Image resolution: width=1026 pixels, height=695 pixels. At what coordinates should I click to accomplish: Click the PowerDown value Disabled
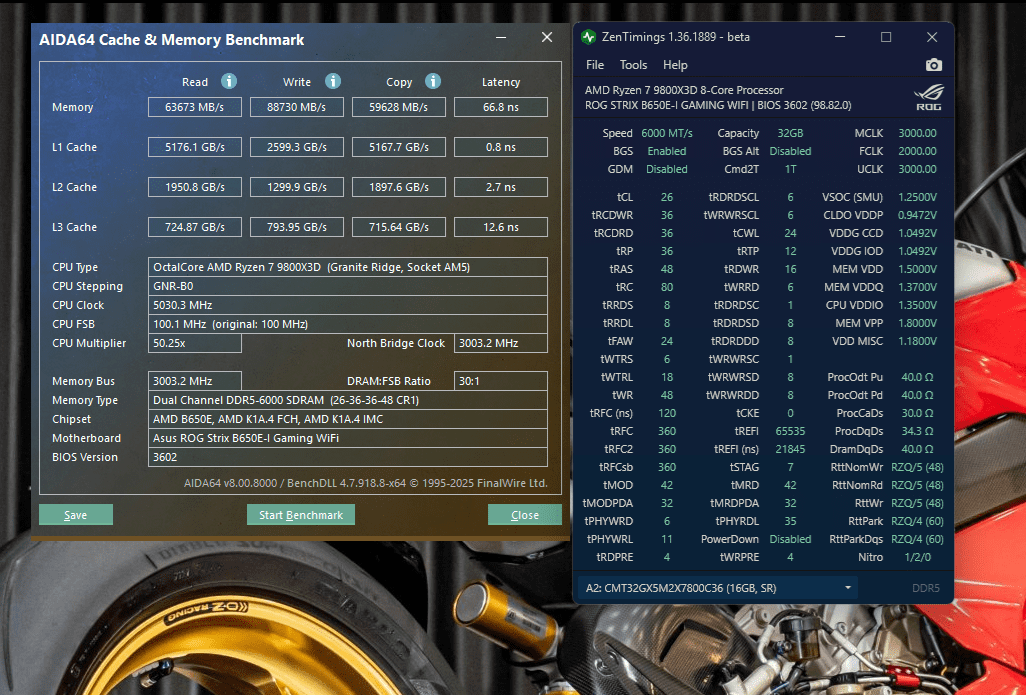tap(790, 539)
